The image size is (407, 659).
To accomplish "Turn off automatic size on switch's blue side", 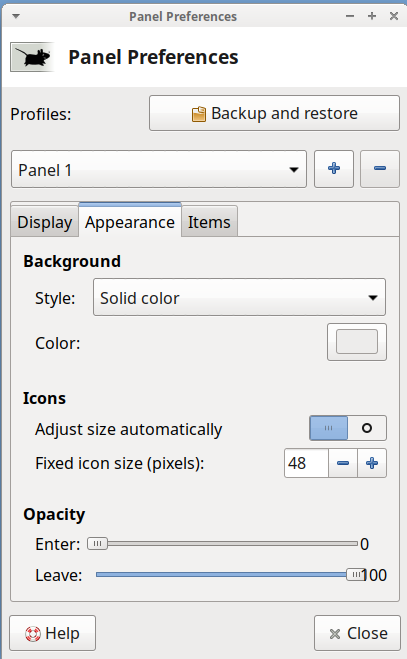I will coord(328,428).
